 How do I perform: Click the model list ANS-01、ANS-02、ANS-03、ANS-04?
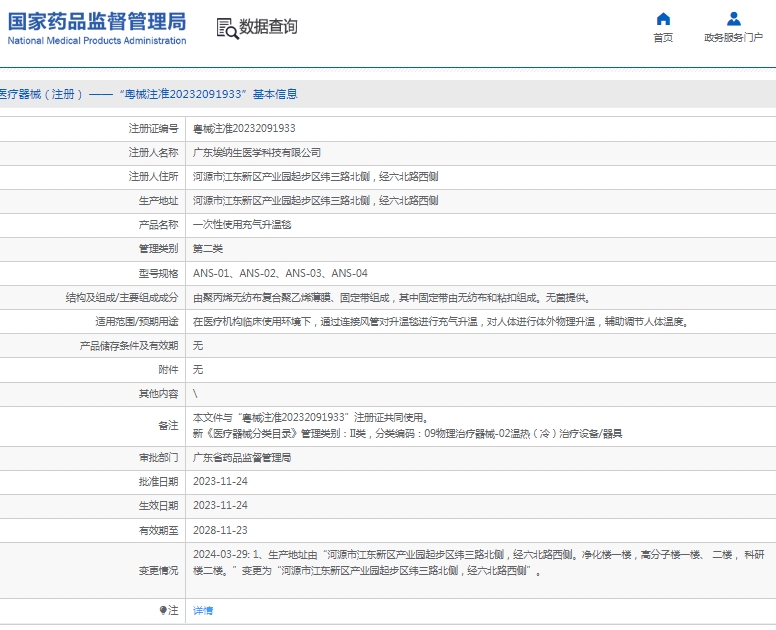pos(280,273)
